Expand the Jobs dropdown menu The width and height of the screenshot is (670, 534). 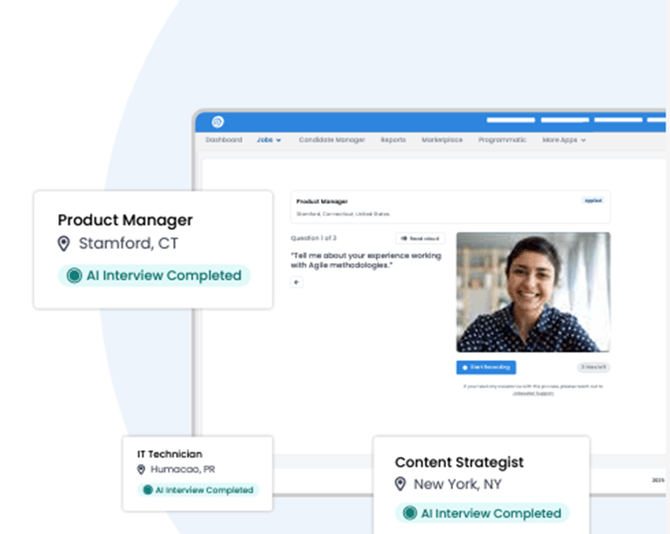[x=269, y=140]
